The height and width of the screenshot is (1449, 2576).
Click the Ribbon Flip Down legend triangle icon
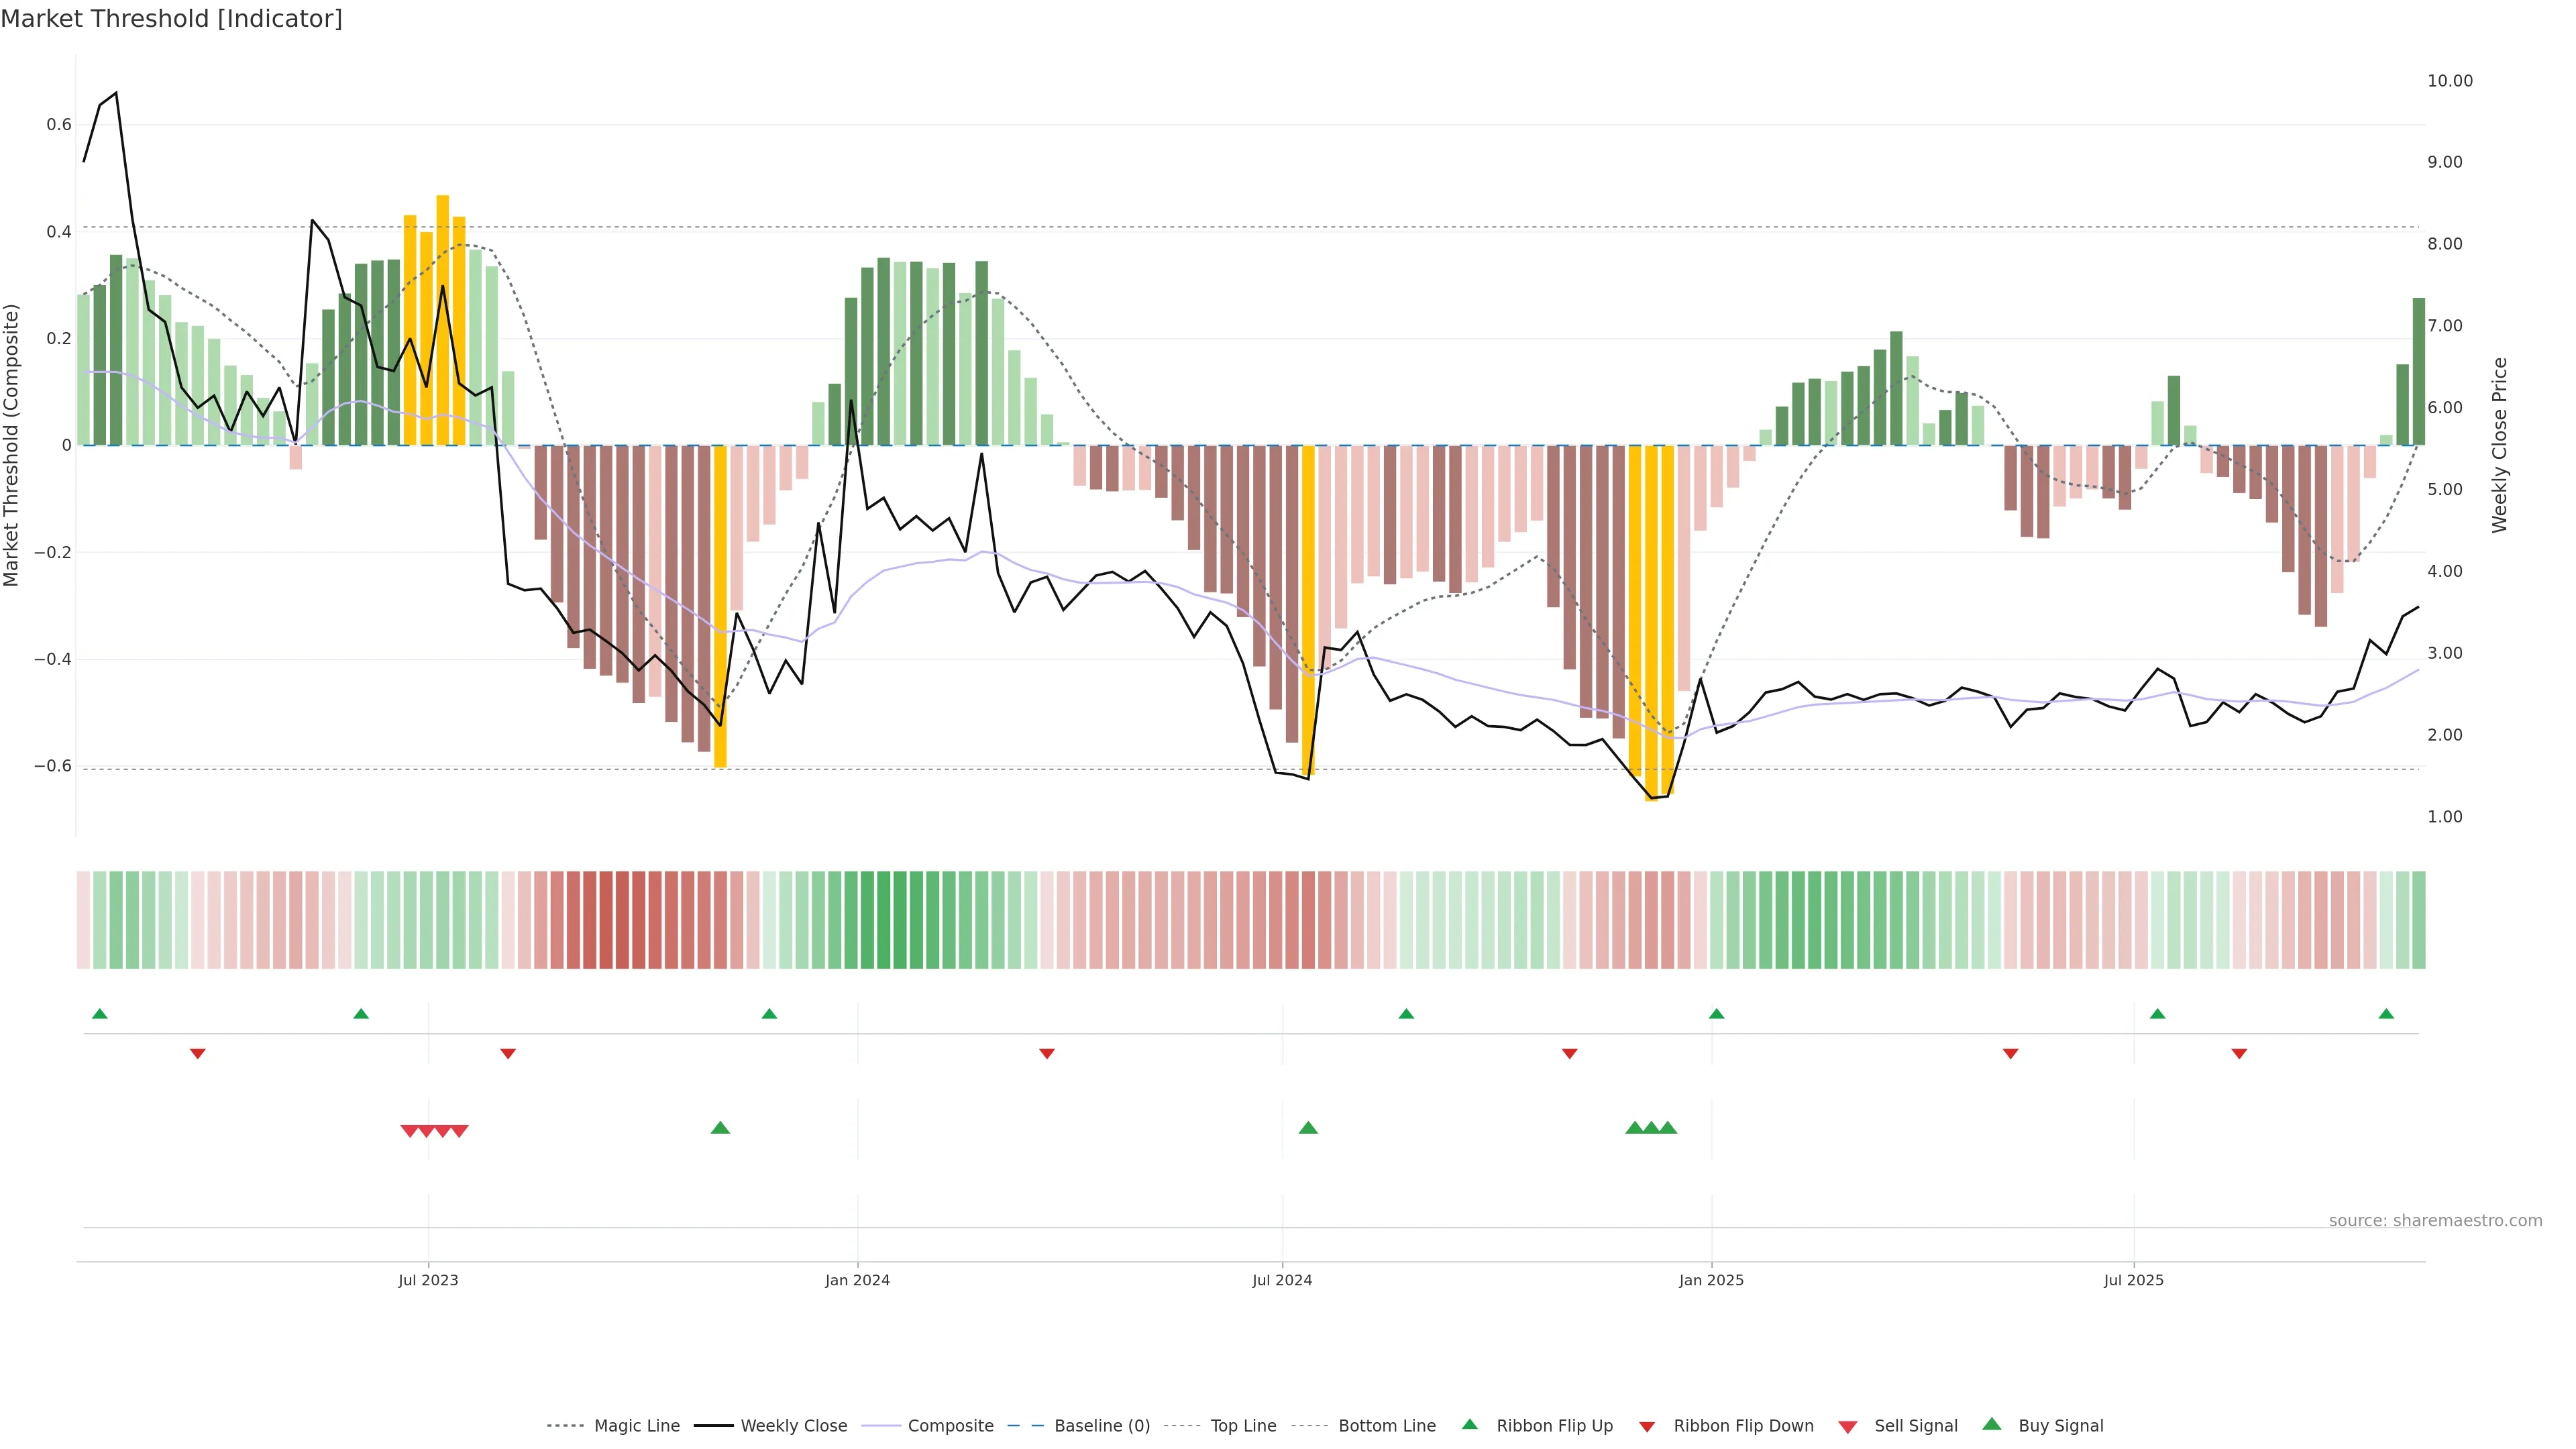coord(1647,1427)
